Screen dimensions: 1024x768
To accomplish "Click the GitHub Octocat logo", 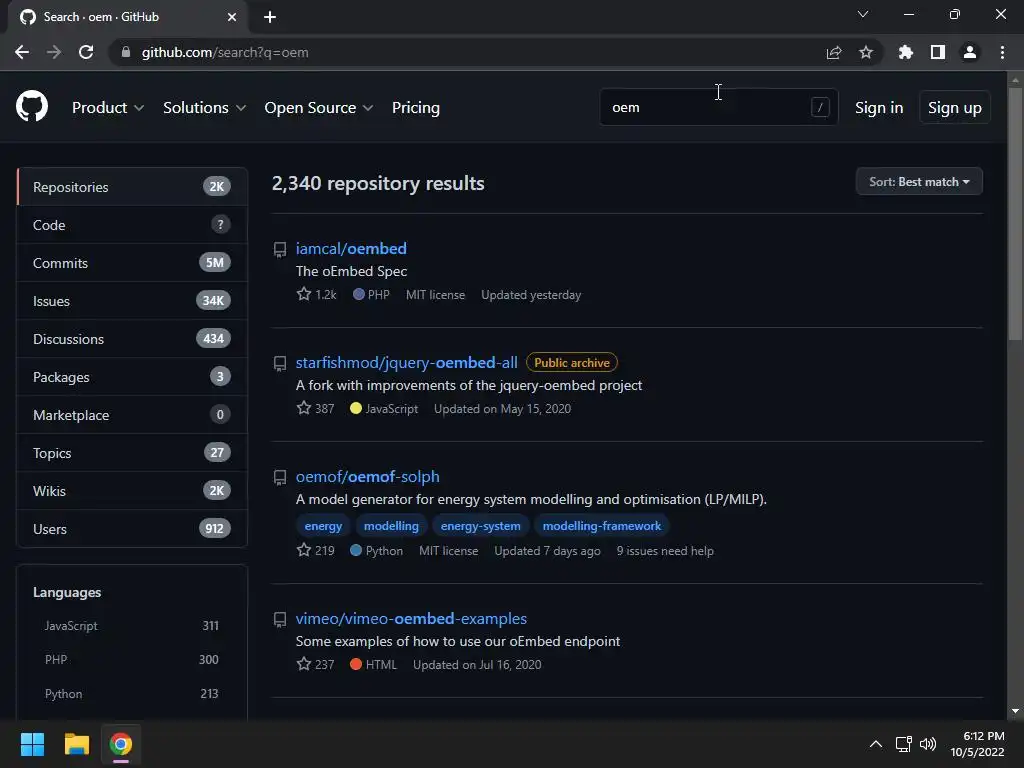I will coord(32,106).
